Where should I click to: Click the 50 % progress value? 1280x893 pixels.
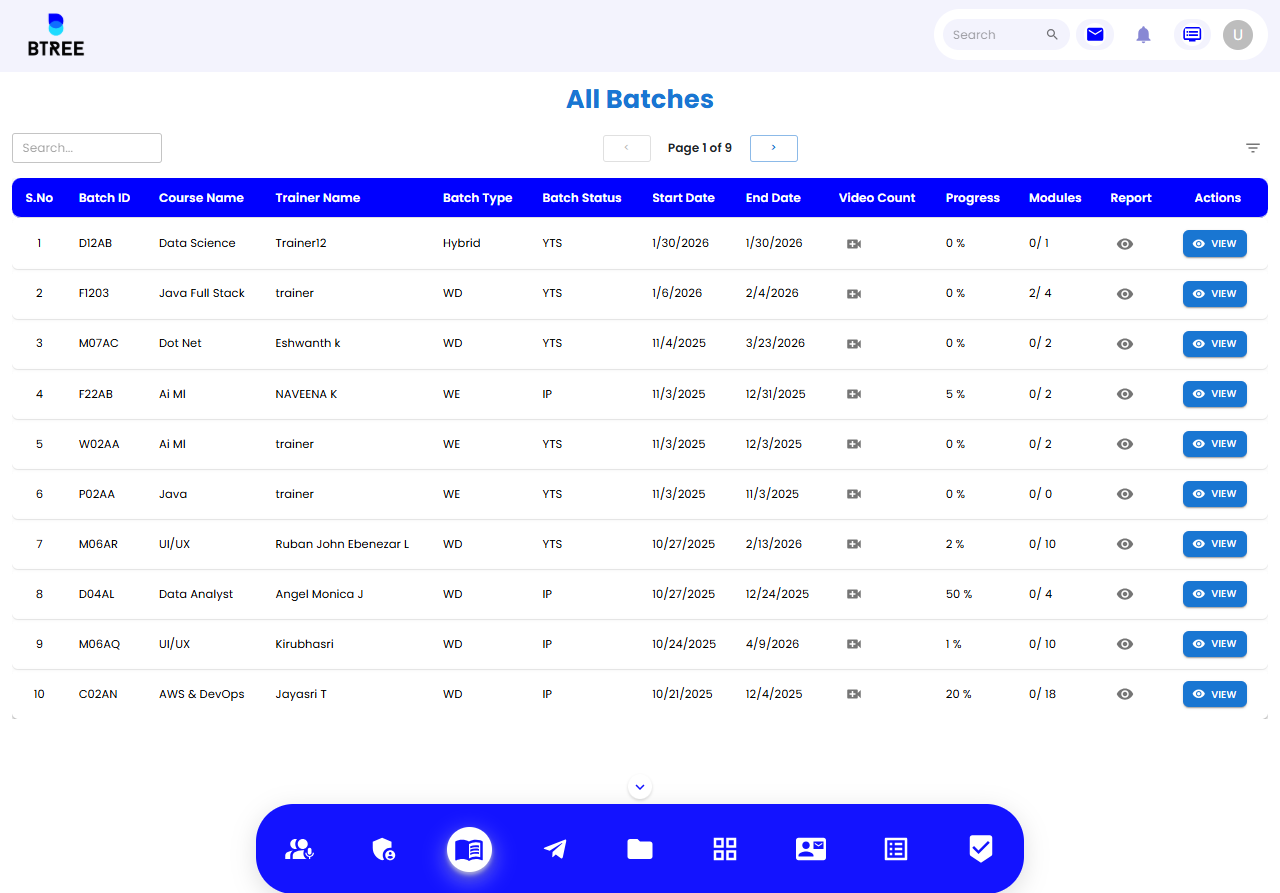pos(959,594)
